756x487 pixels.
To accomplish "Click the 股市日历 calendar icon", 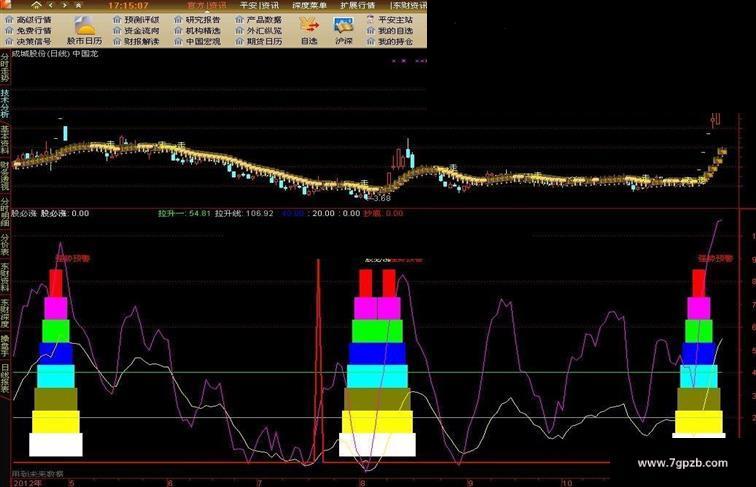I will point(84,26).
